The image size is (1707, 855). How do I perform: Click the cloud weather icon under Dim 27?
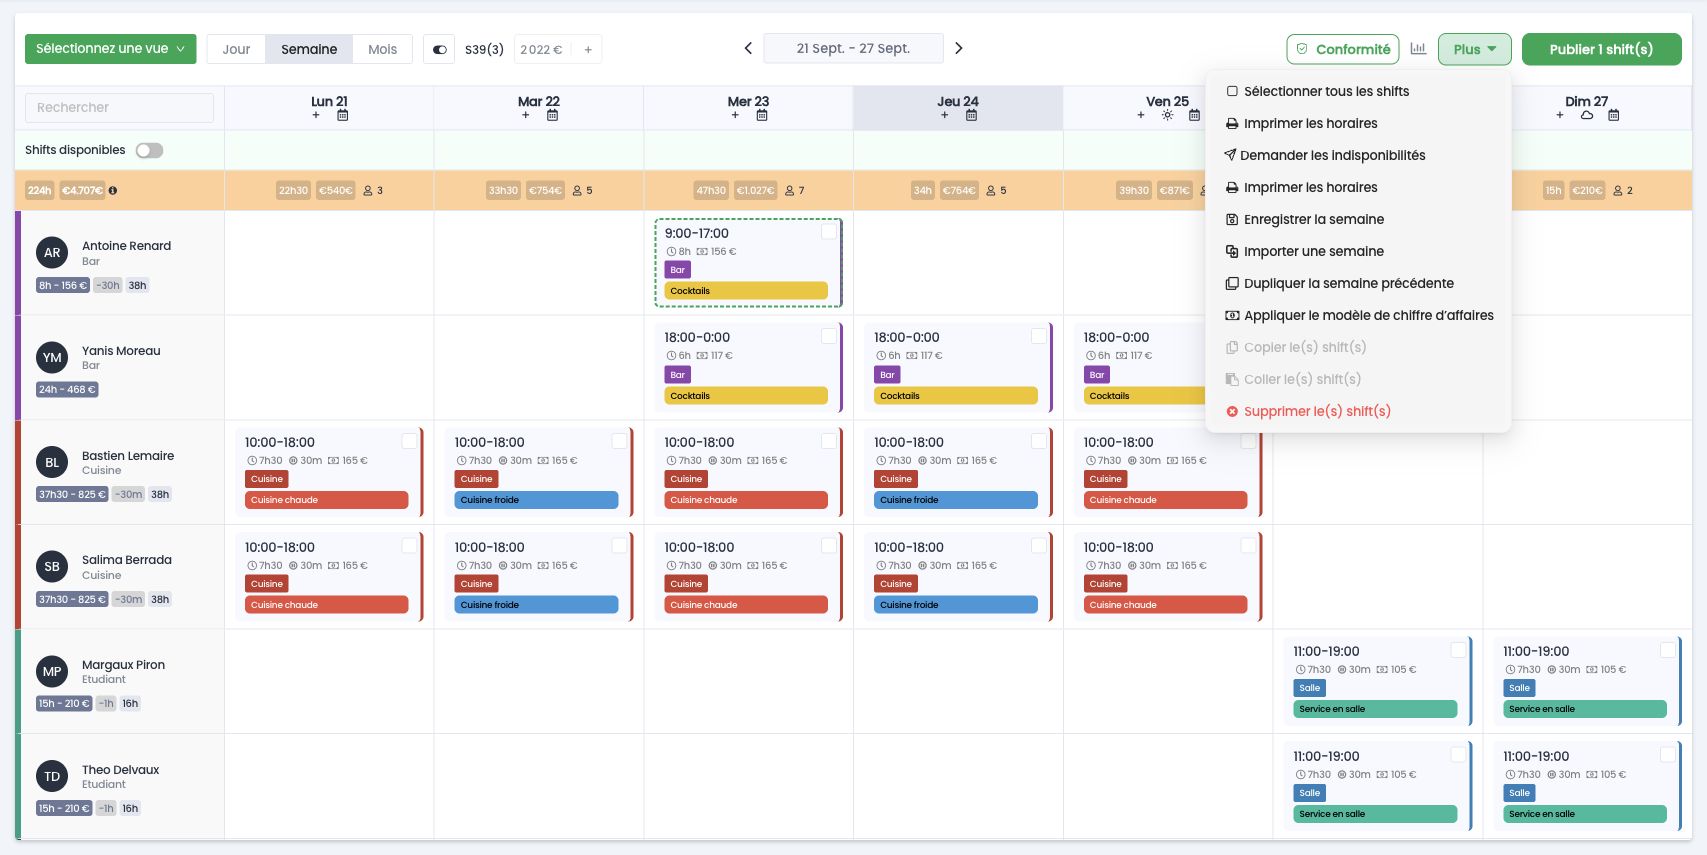pyautogui.click(x=1587, y=115)
